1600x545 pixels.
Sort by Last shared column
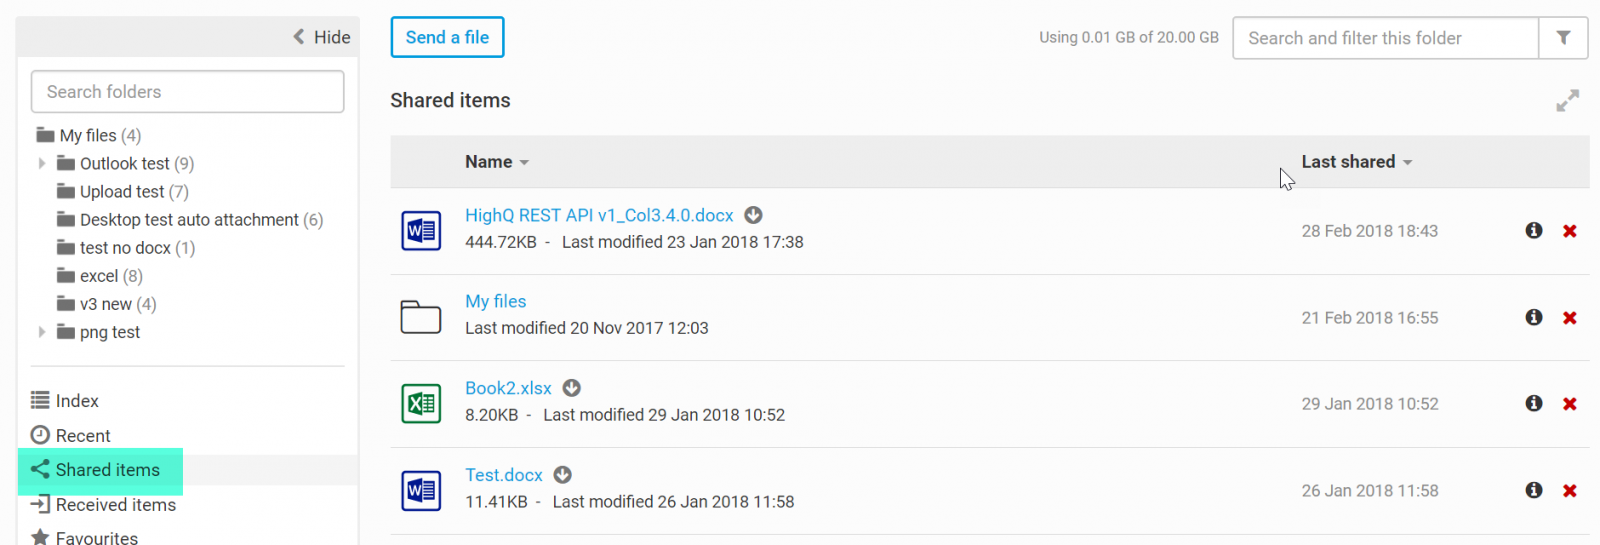(1356, 162)
